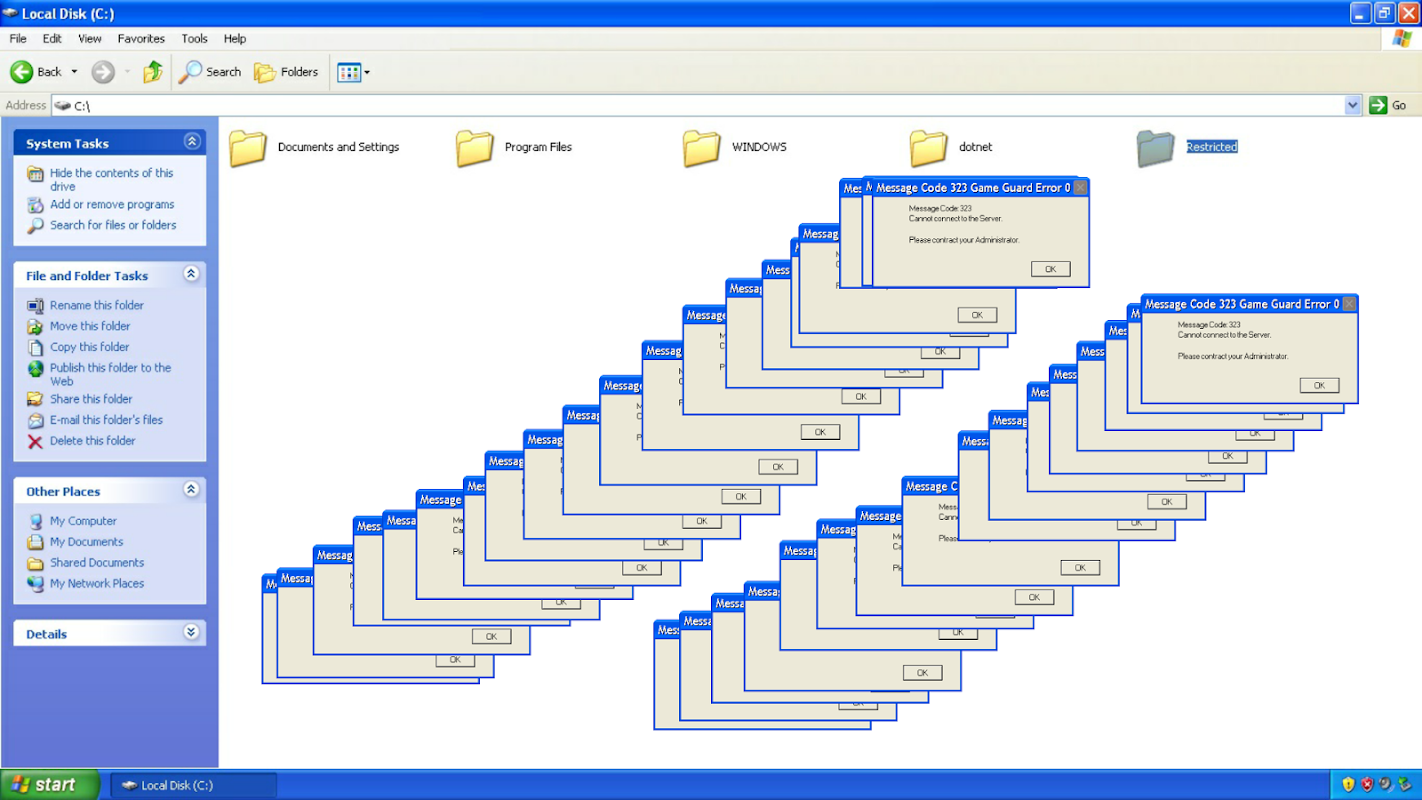This screenshot has width=1422, height=800.
Task: Click OK in the error dialog below the Restricted folder
Action: point(1050,269)
